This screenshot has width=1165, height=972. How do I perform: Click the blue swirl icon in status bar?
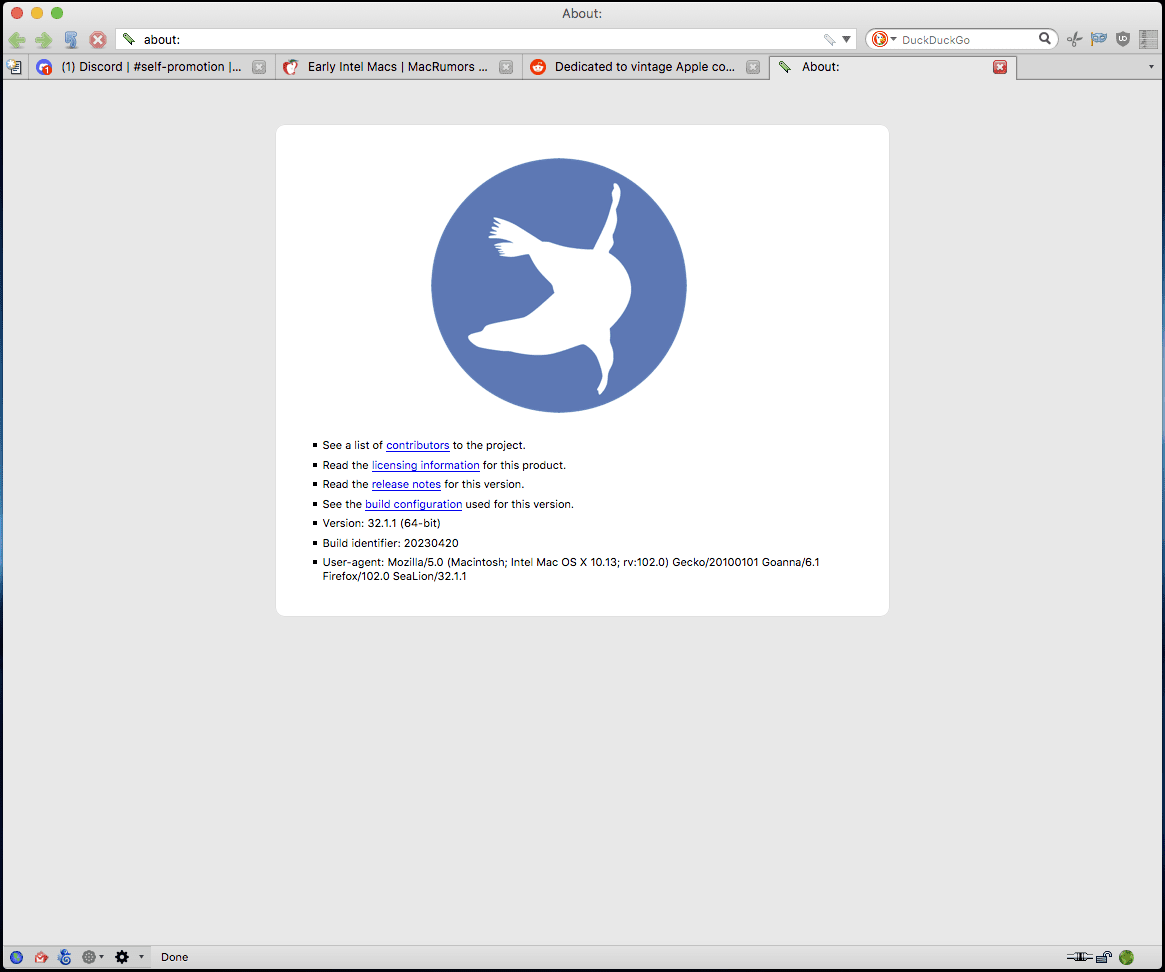(65, 957)
